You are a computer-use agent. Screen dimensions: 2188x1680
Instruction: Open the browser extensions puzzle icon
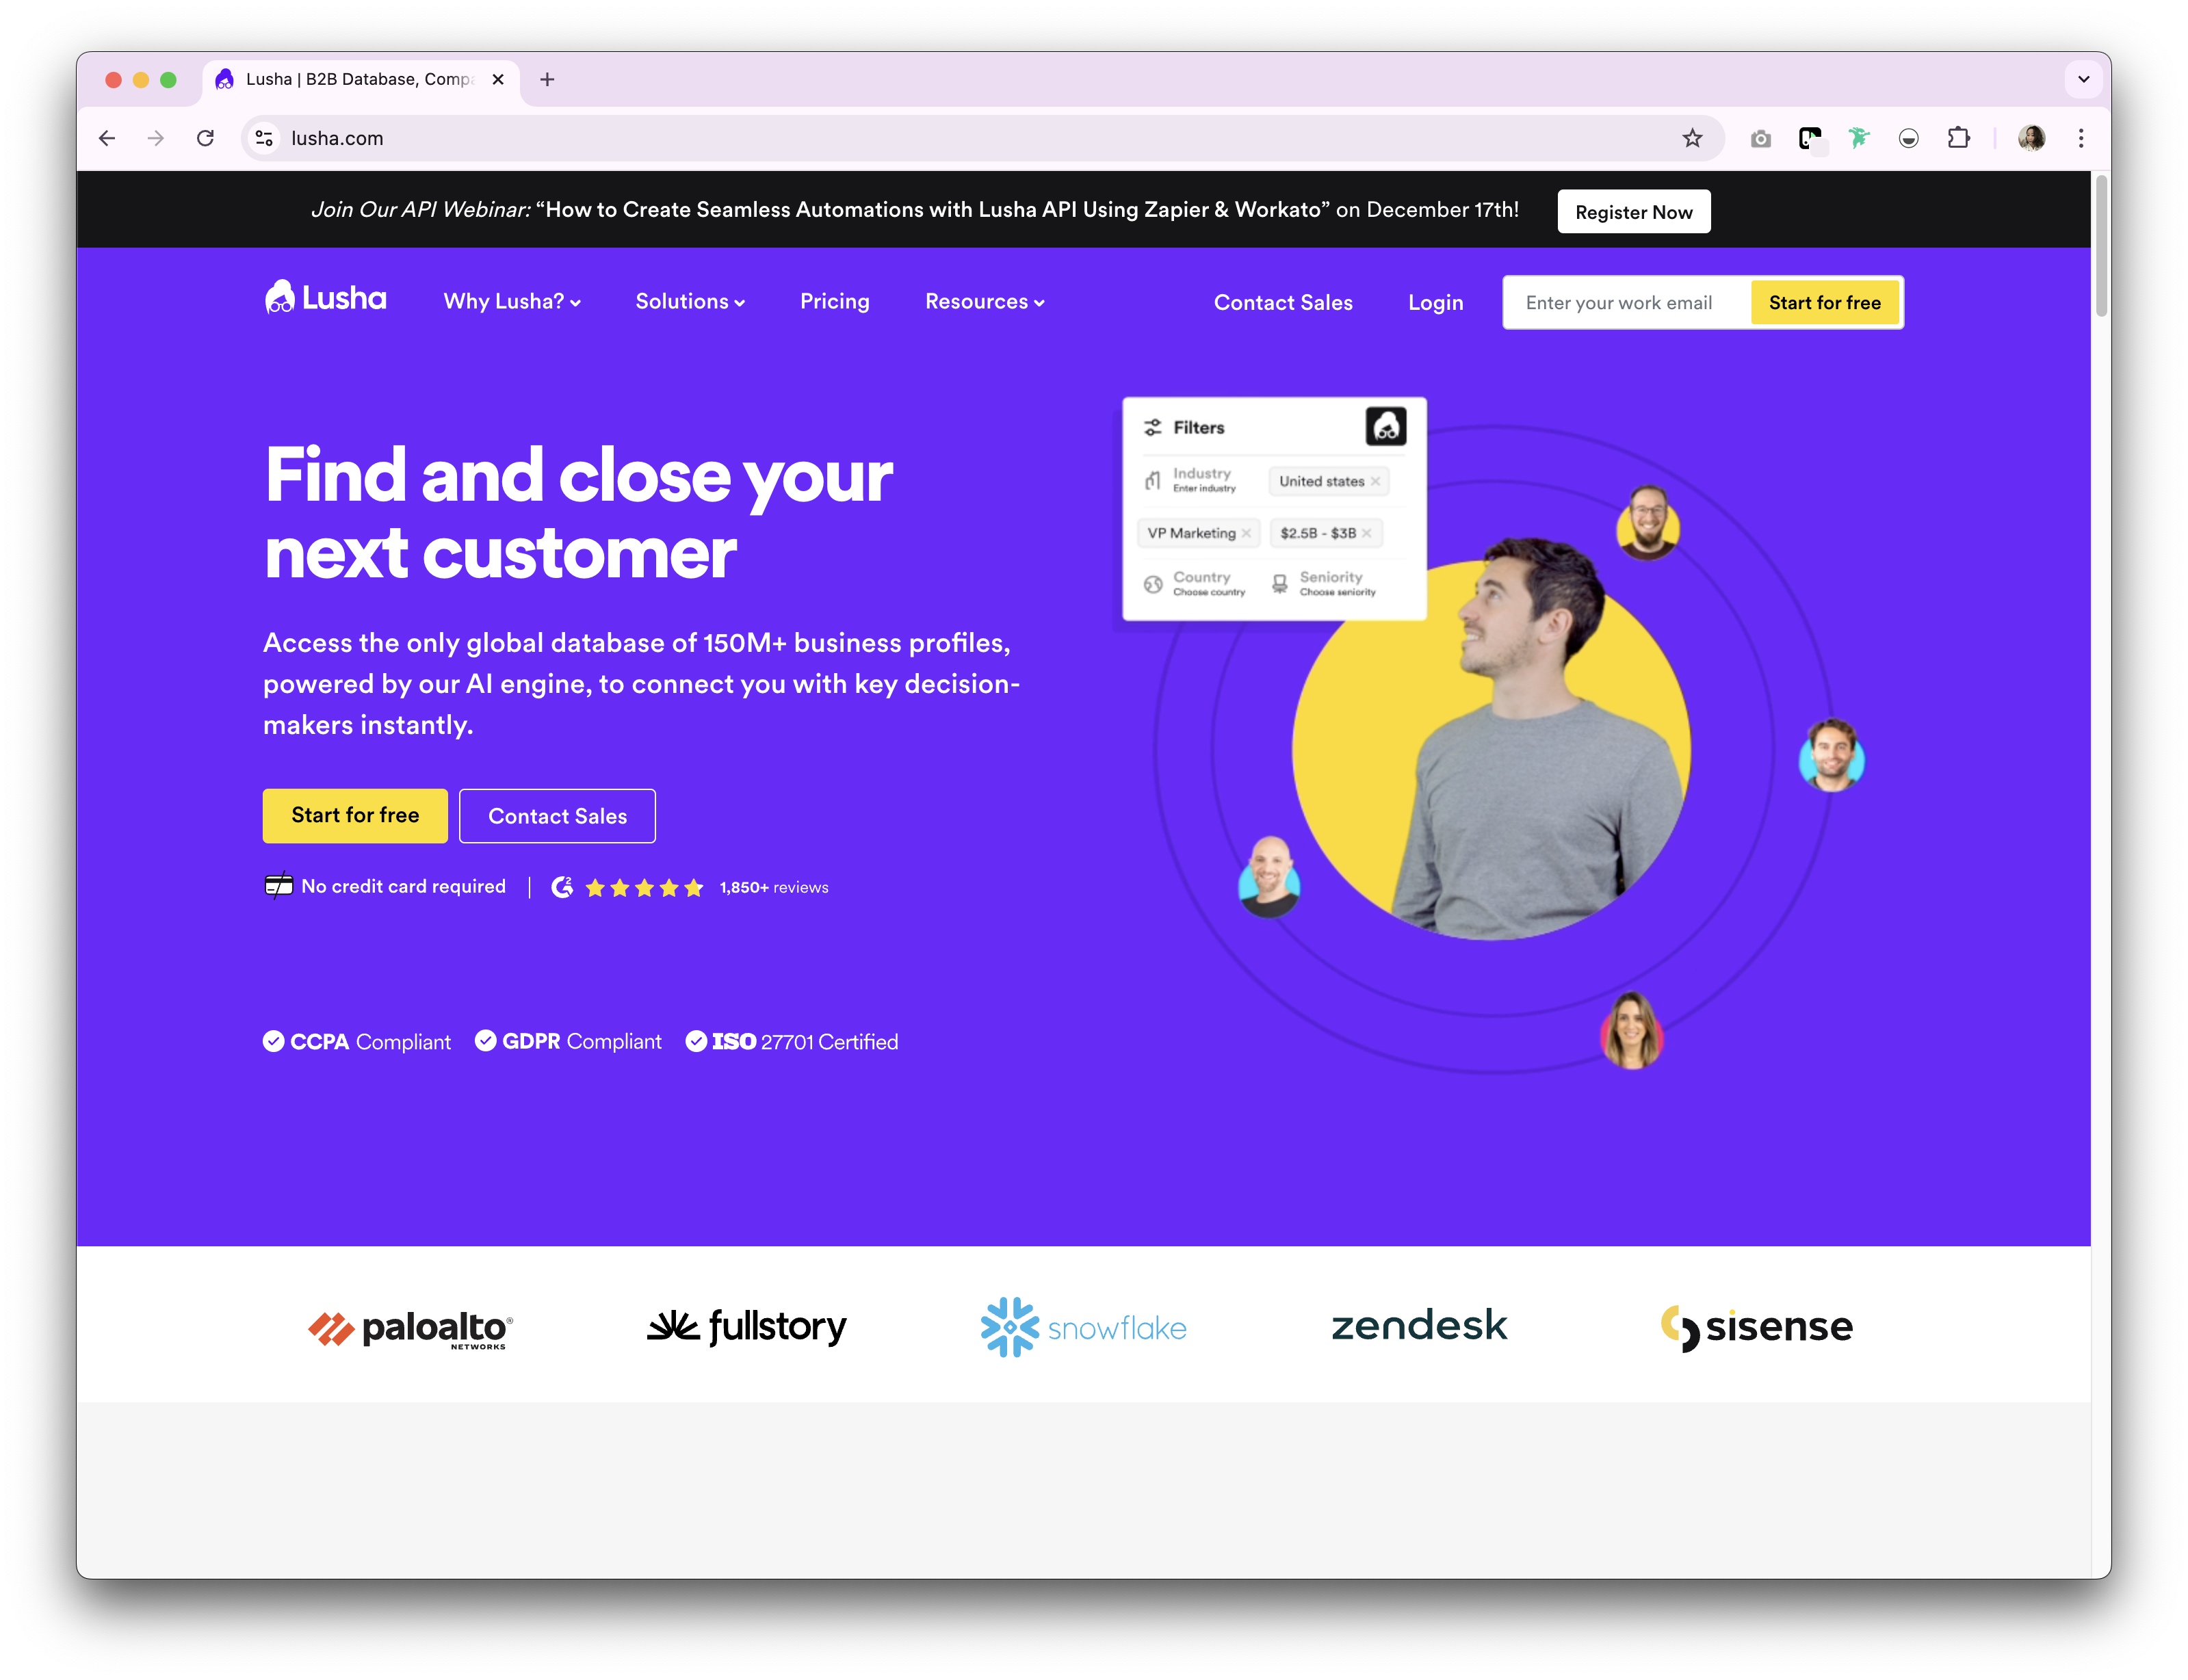click(1958, 138)
